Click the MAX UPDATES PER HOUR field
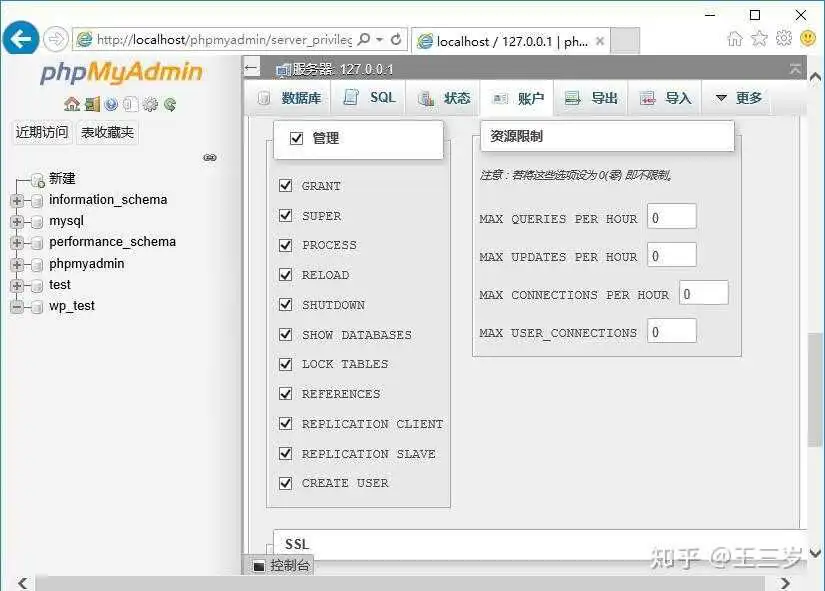825x591 pixels. (x=671, y=256)
